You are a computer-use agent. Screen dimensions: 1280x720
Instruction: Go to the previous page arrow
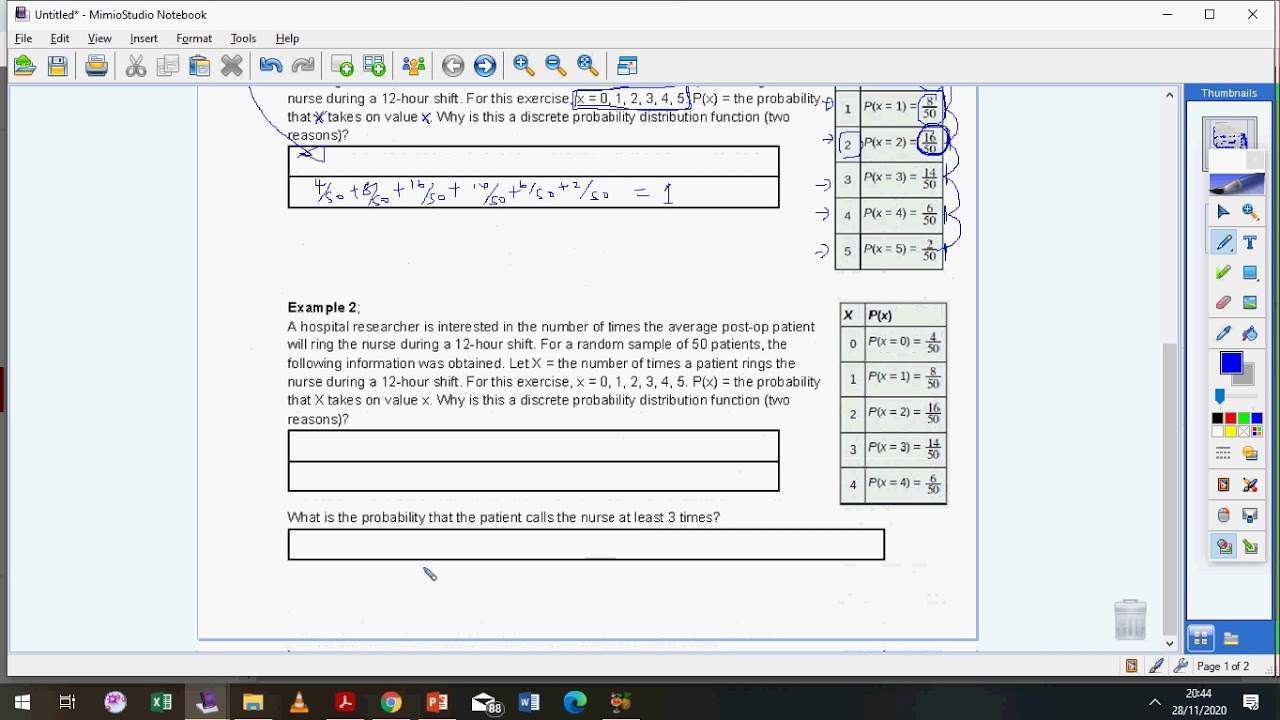coord(453,66)
